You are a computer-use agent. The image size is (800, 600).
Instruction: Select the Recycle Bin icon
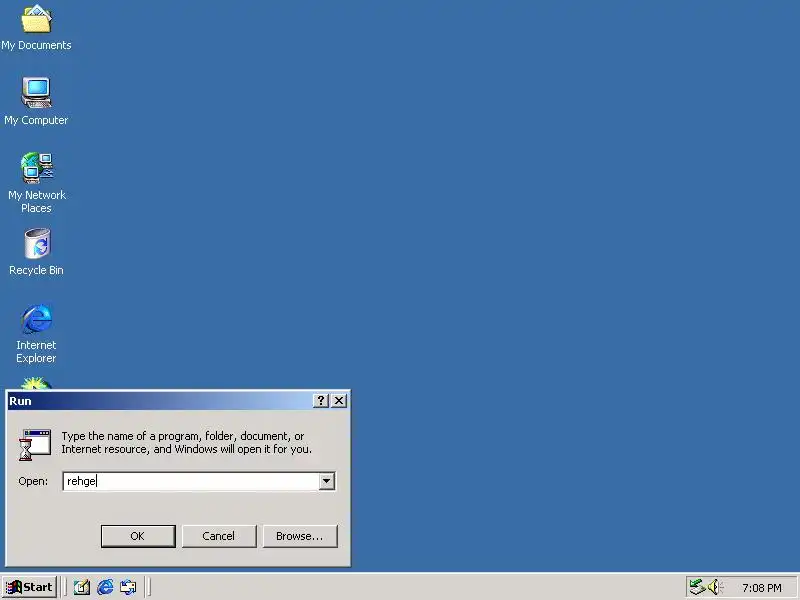pyautogui.click(x=36, y=252)
